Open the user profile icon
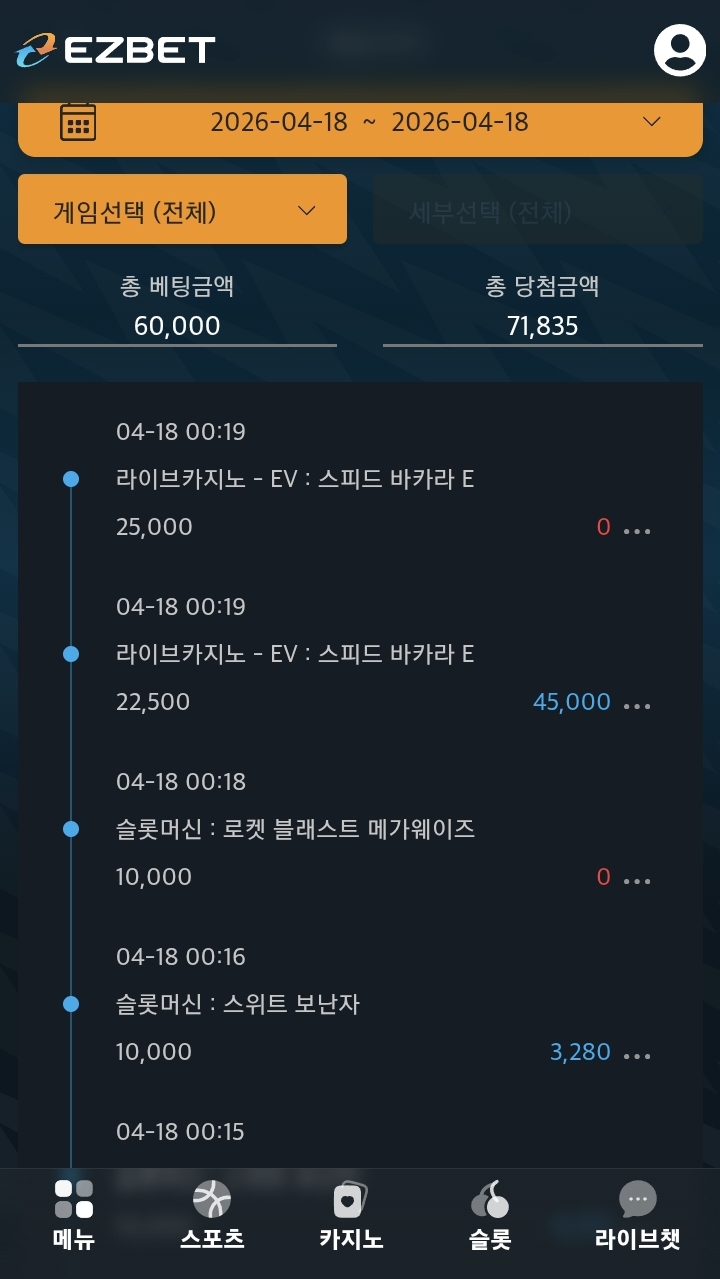This screenshot has height=1279, width=720. coord(680,49)
